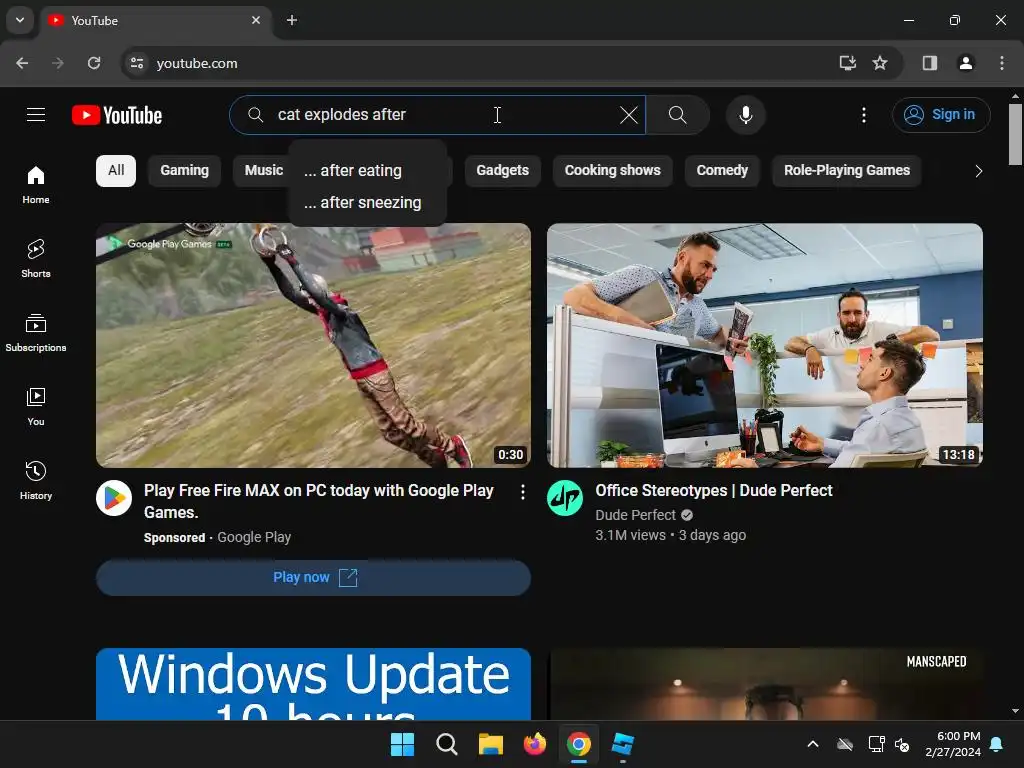The image size is (1024, 768).
Task: Open the YouTube hamburger guide menu
Action: (36, 115)
